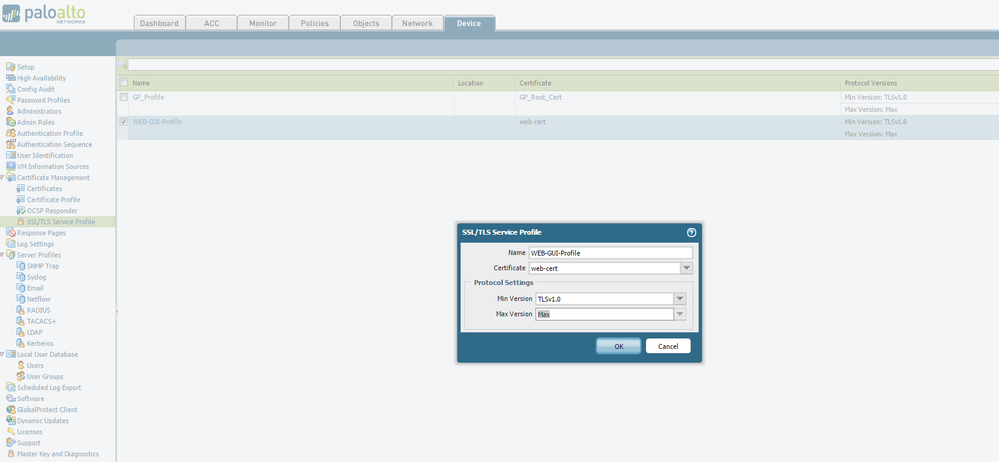999x462 pixels.
Task: Open the Certificate dropdown arrow
Action: tap(686, 268)
